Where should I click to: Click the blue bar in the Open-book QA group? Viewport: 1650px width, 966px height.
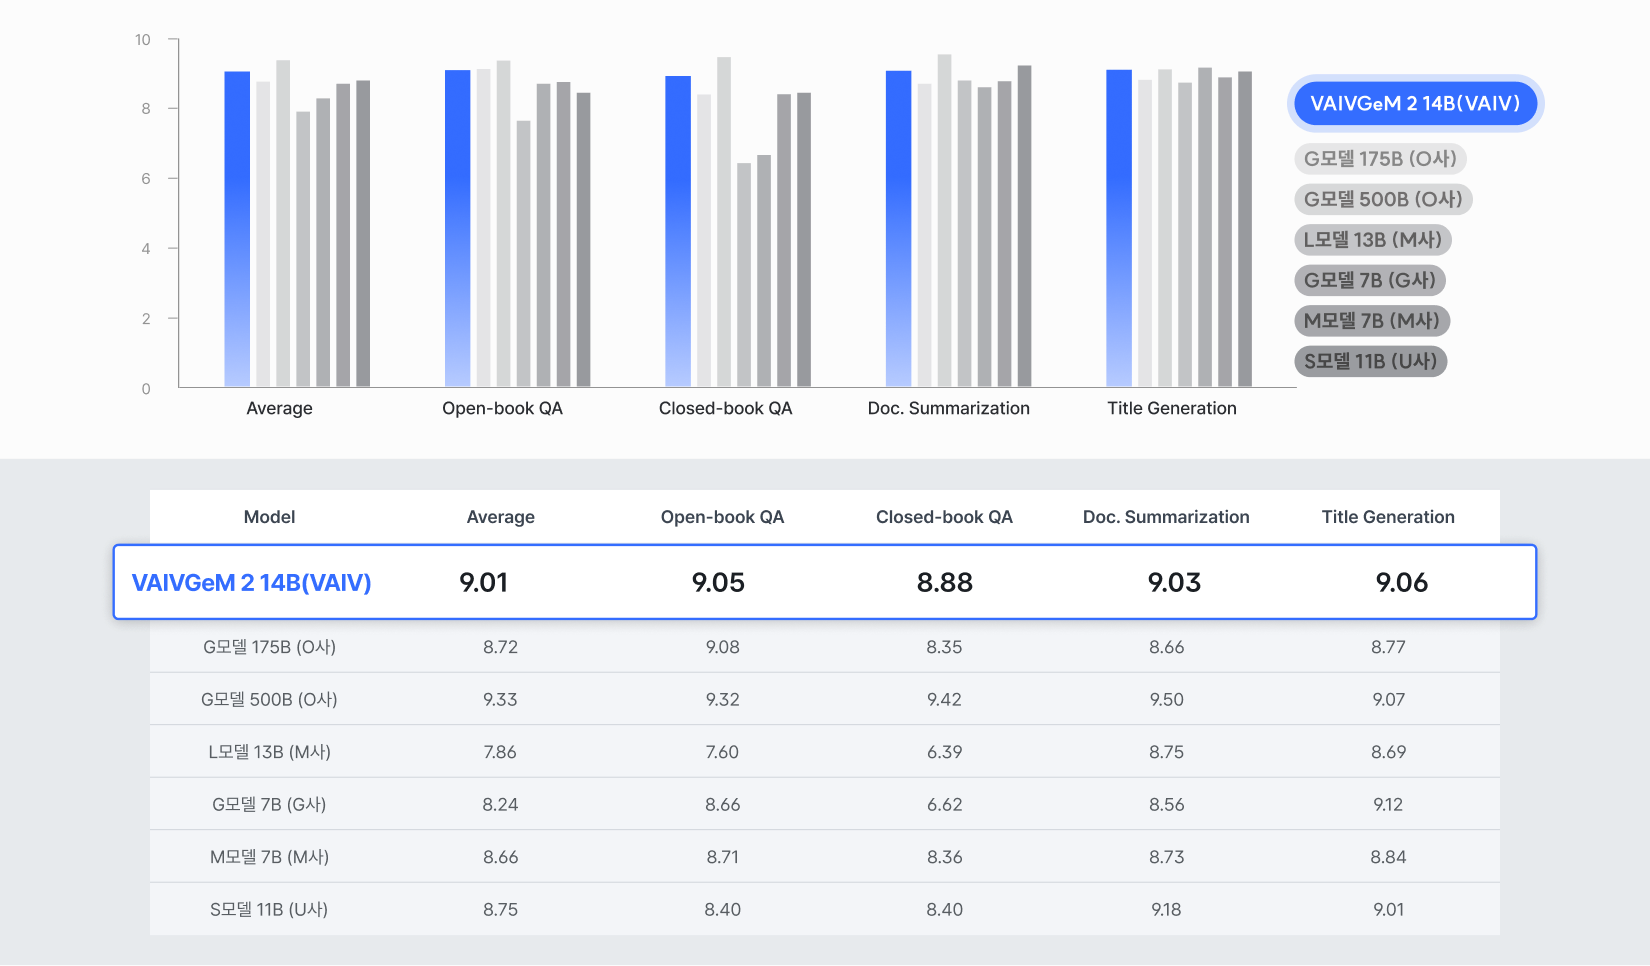point(457,228)
